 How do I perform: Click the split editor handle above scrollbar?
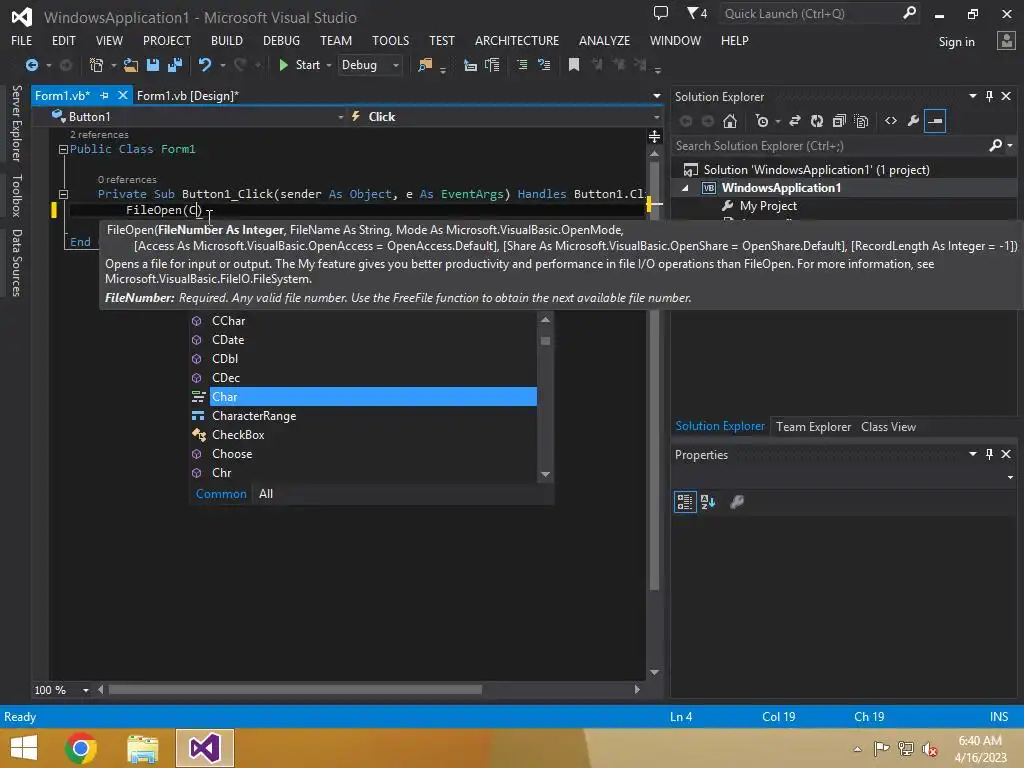[654, 136]
